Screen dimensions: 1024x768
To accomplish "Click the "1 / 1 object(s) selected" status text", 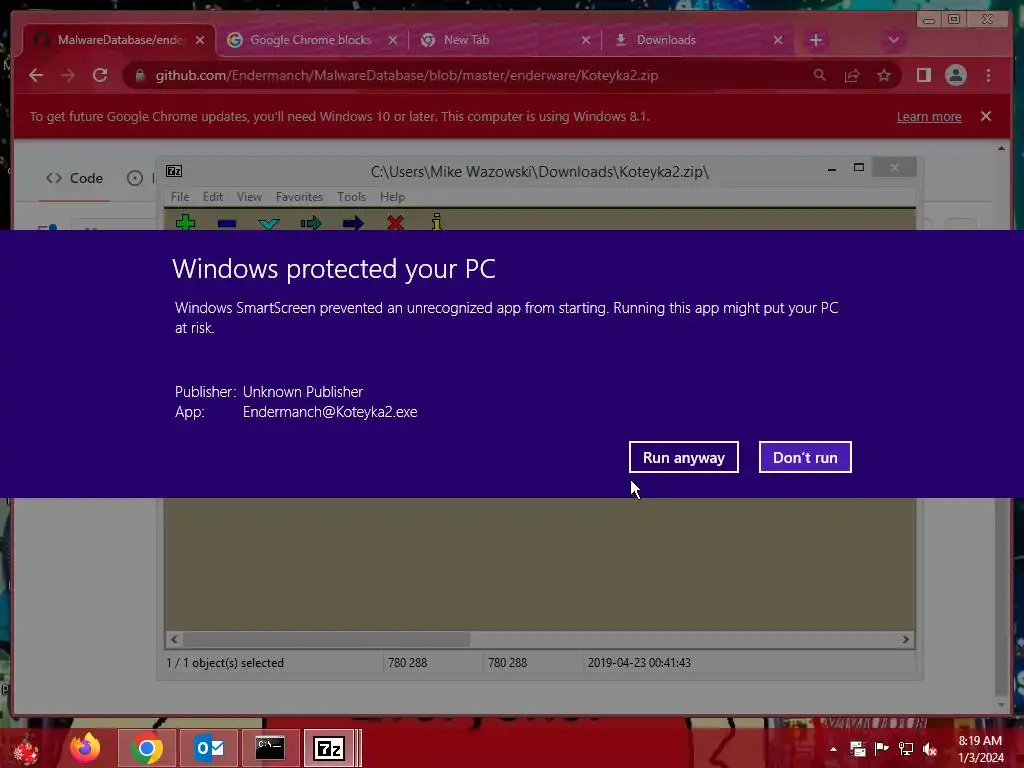I will (225, 663).
